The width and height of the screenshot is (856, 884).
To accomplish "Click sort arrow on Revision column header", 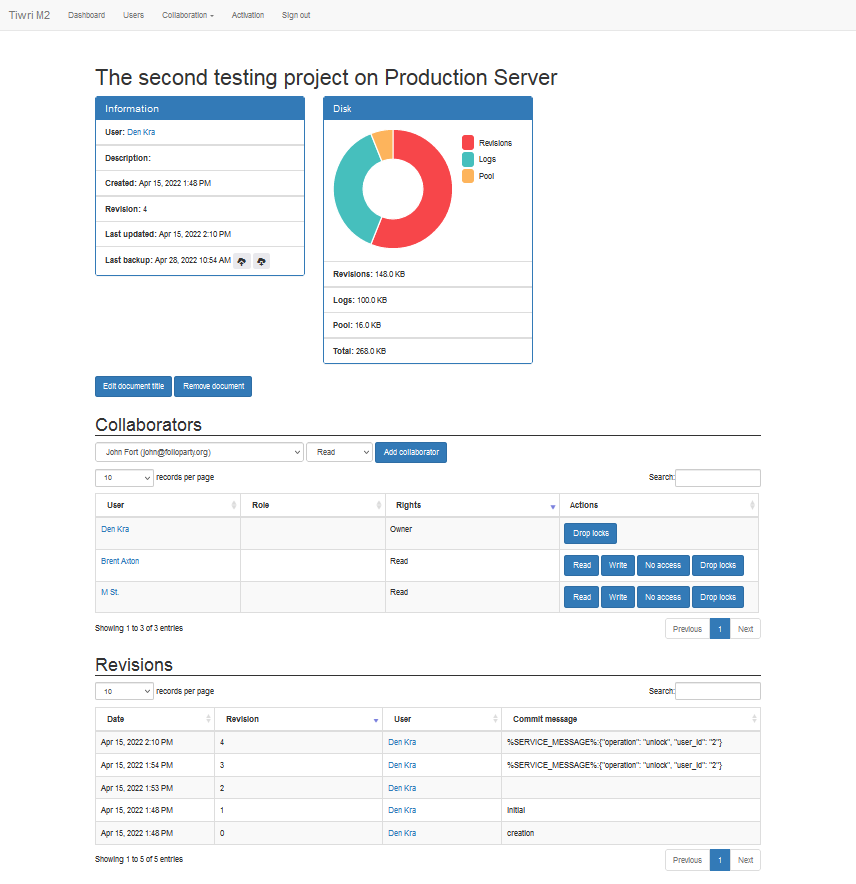I will (376, 720).
